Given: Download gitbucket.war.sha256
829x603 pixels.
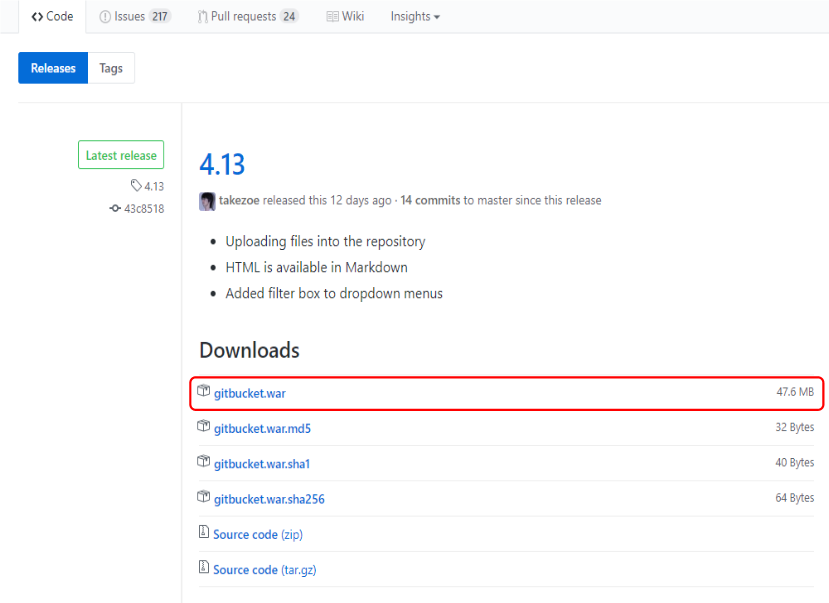Looking at the screenshot, I should tap(269, 499).
